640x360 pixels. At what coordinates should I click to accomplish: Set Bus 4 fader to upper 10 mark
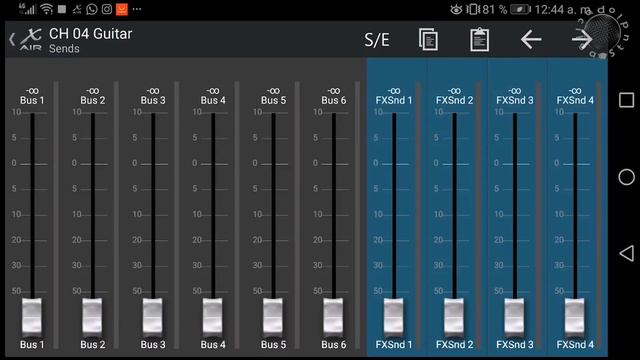[x=213, y=113]
